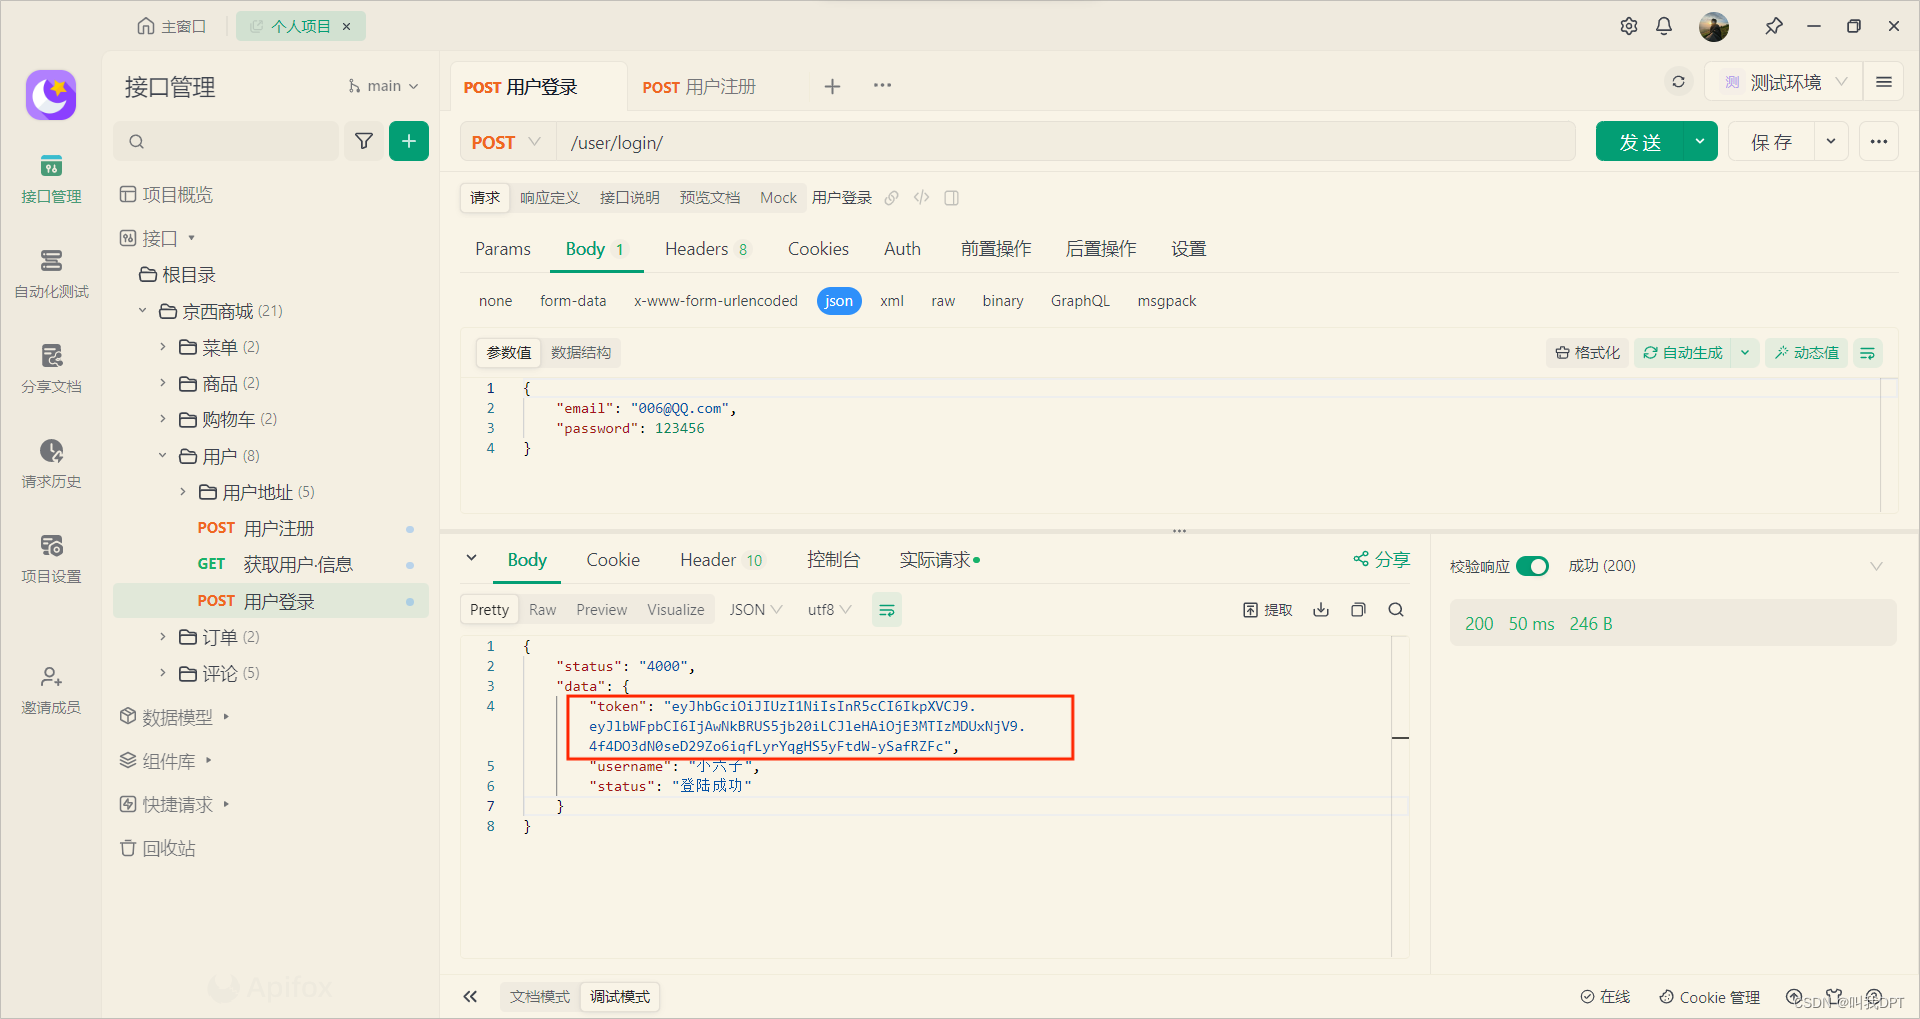This screenshot has width=1920, height=1019.
Task: Pin the window with the pin icon
Action: [1774, 26]
